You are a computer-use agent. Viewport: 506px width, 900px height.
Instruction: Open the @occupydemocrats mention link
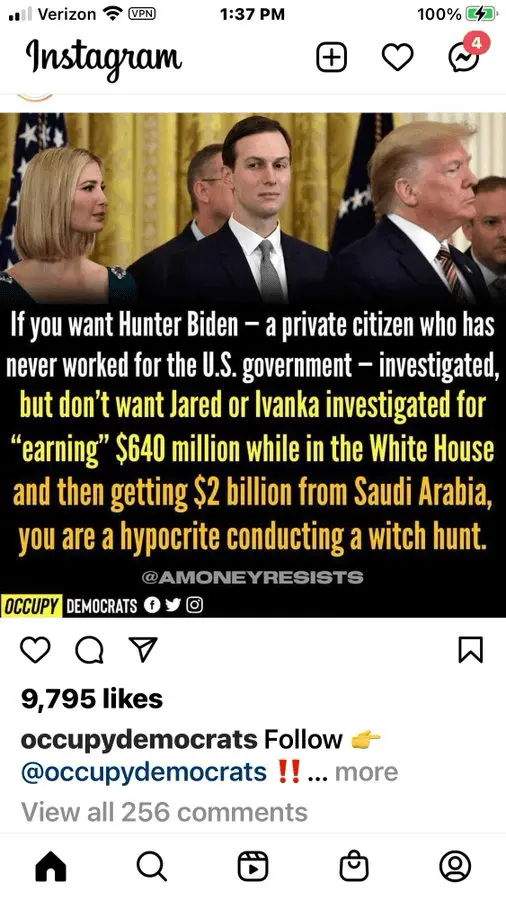coord(143,772)
